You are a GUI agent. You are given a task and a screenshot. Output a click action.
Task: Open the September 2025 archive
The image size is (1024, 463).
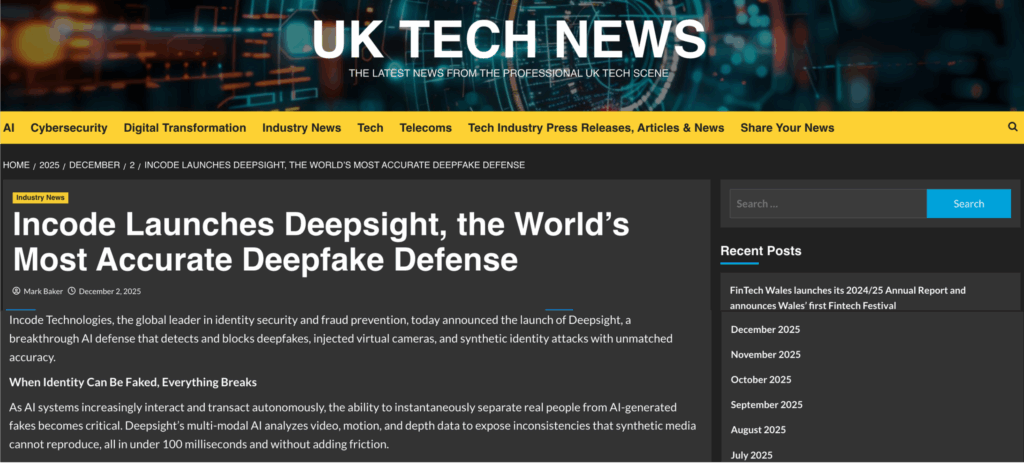point(767,405)
